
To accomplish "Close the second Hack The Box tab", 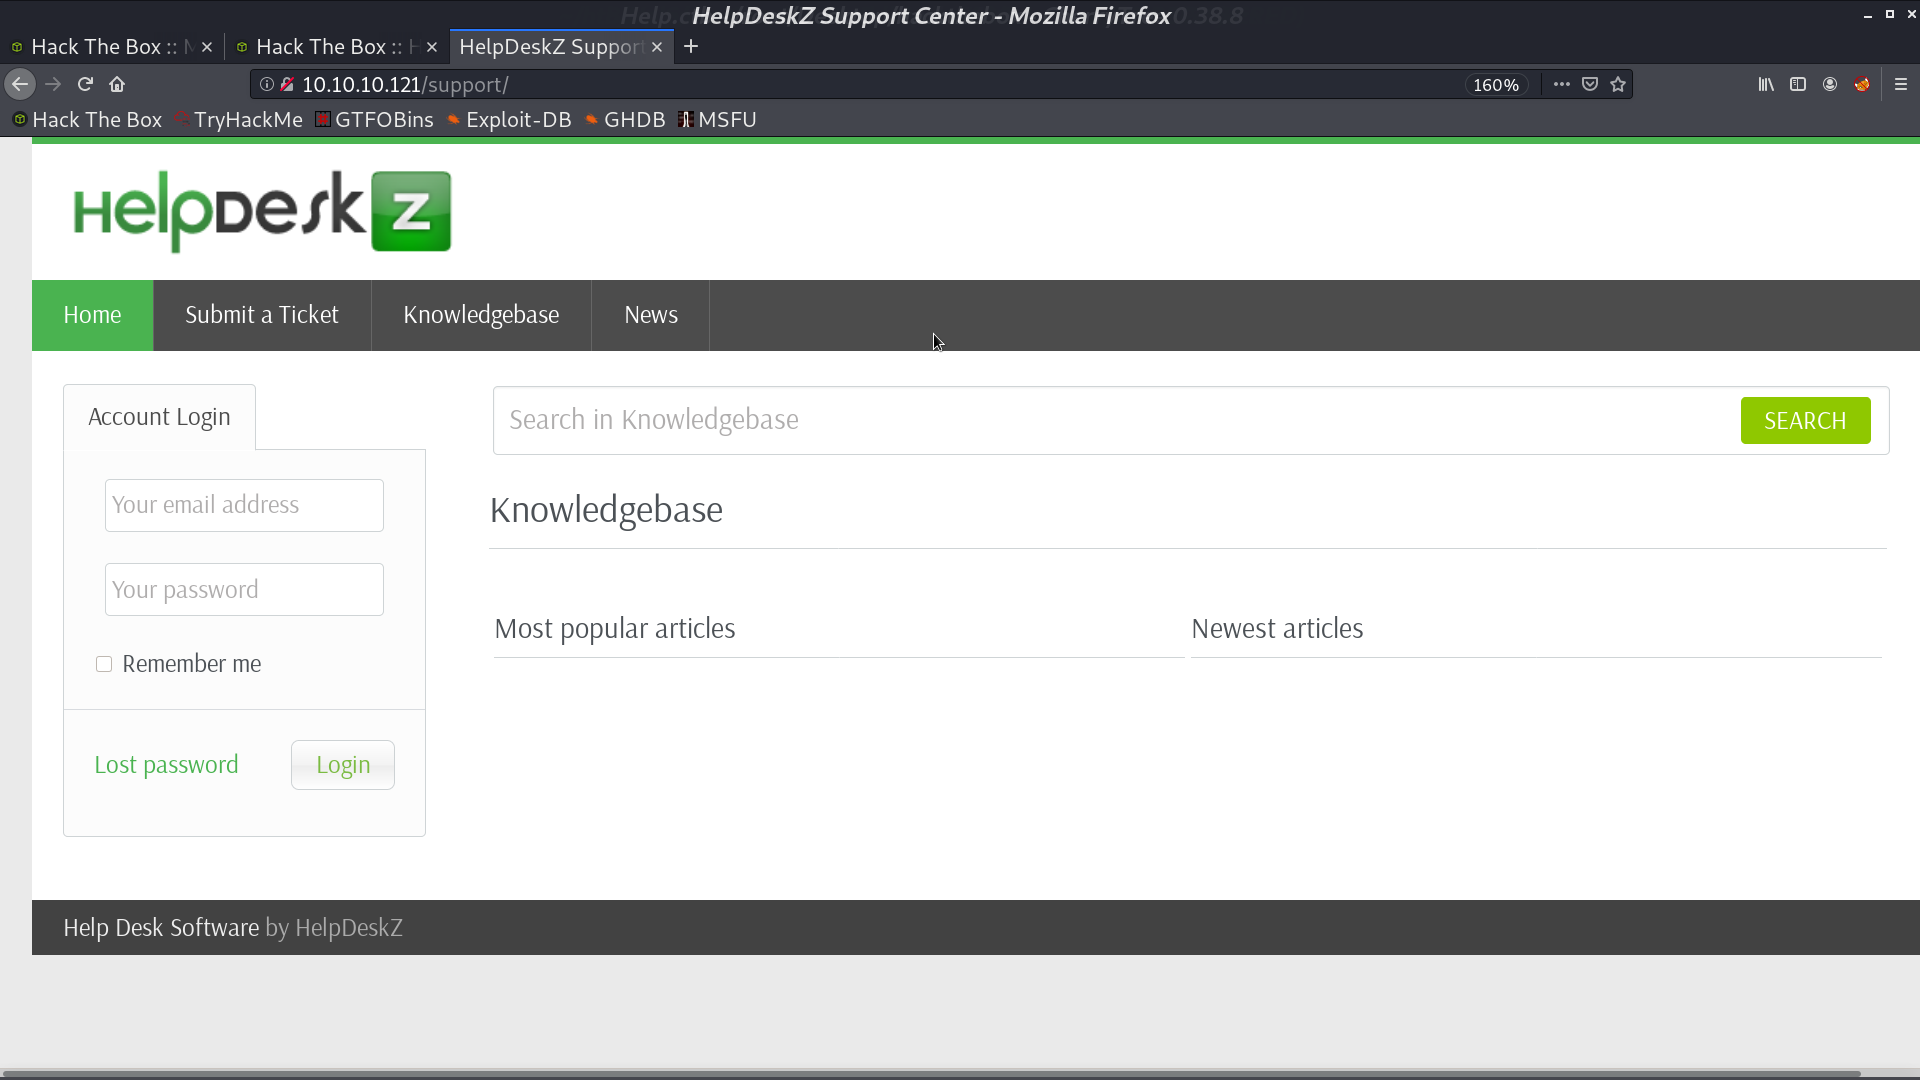I will [x=432, y=47].
